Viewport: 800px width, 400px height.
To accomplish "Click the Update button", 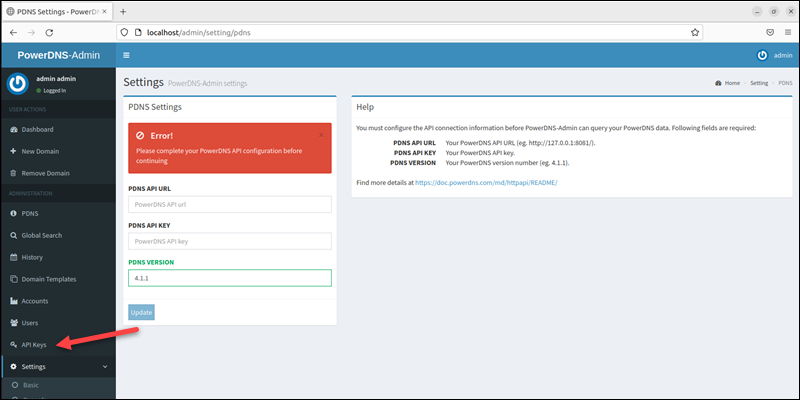I will [141, 312].
